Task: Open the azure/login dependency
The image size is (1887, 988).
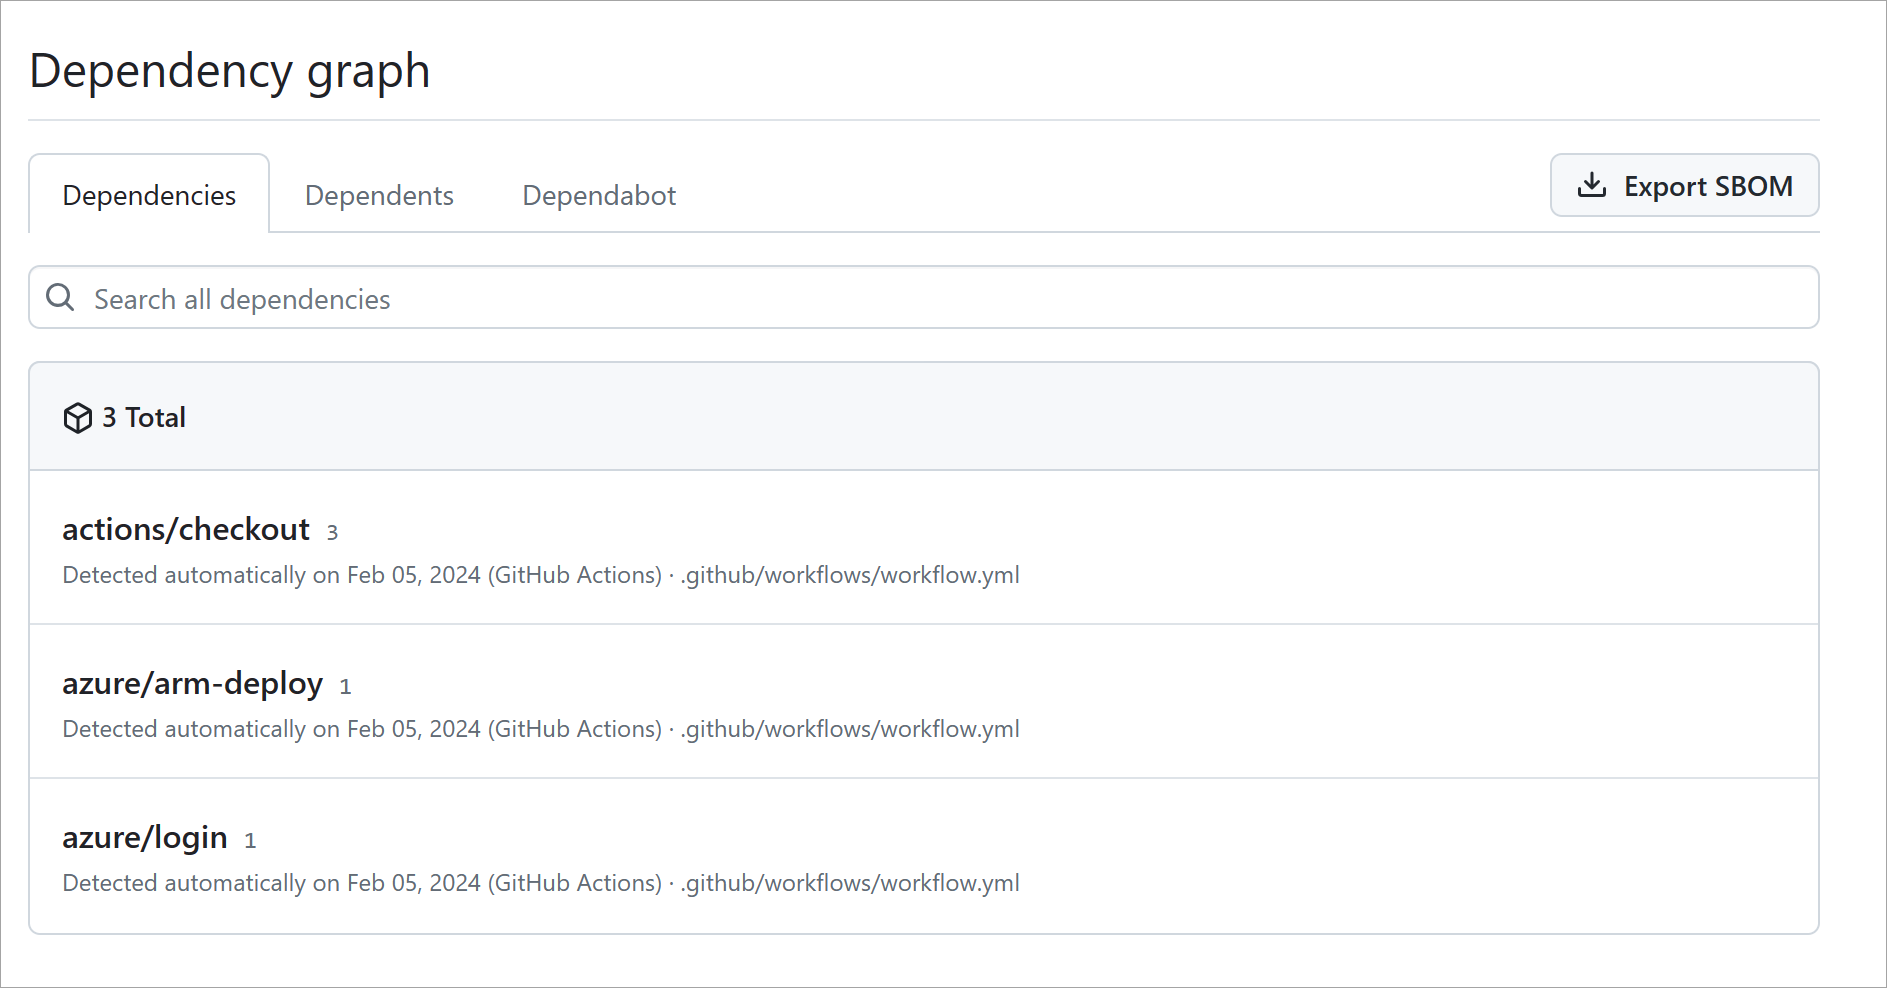Action: click(x=145, y=838)
